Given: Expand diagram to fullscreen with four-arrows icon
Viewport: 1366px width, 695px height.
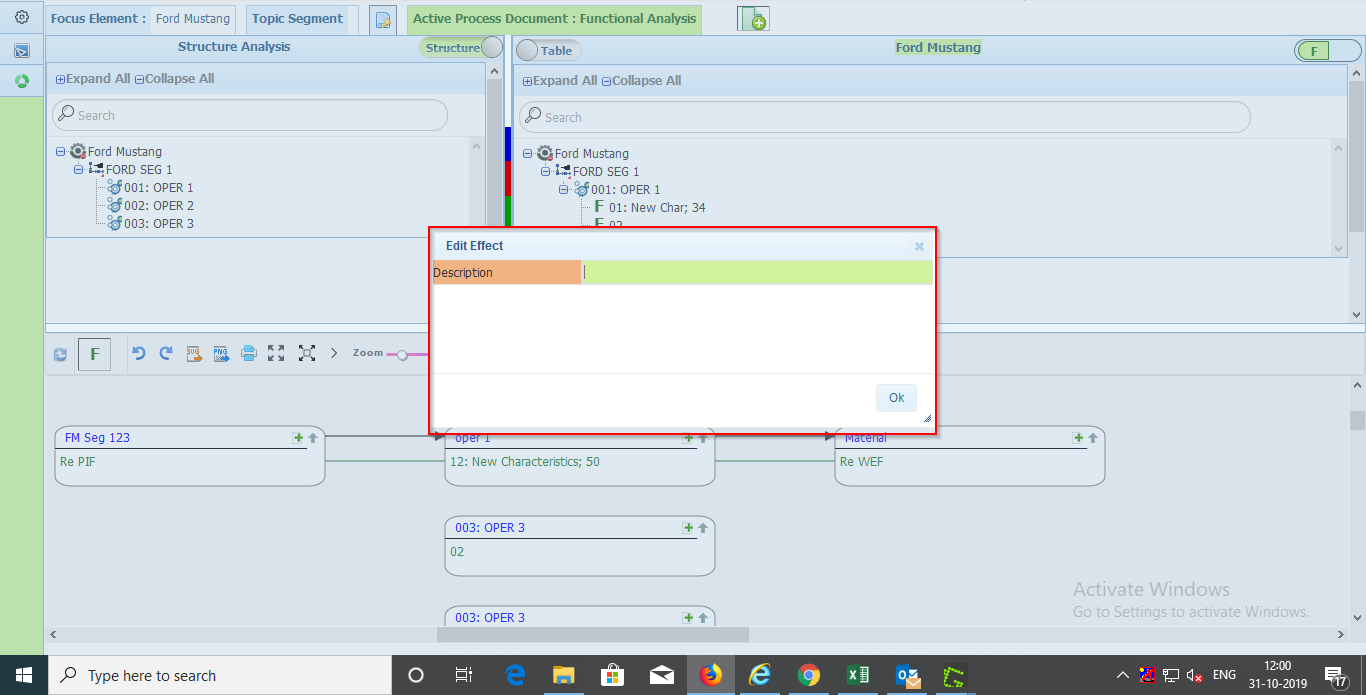Looking at the screenshot, I should click(x=276, y=353).
